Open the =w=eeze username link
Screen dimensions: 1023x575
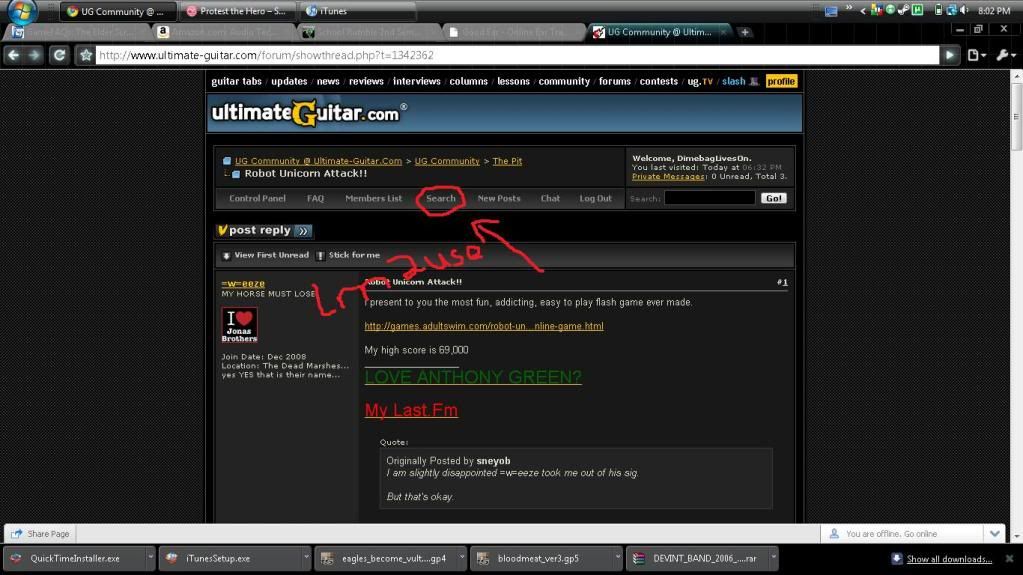[x=243, y=284]
